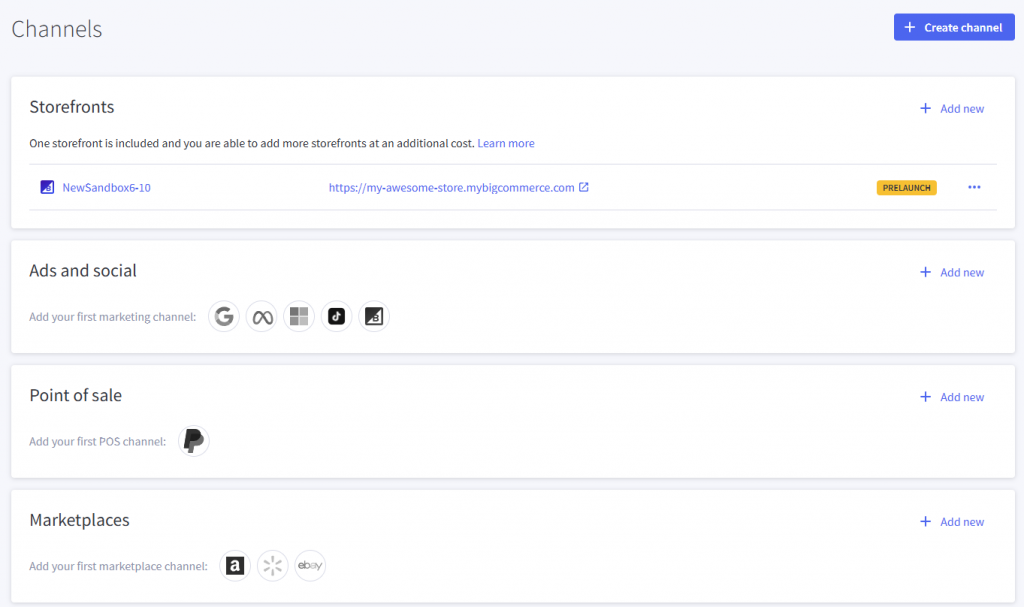Select the eBay marketplace icon
The width and height of the screenshot is (1024, 607).
click(310, 566)
